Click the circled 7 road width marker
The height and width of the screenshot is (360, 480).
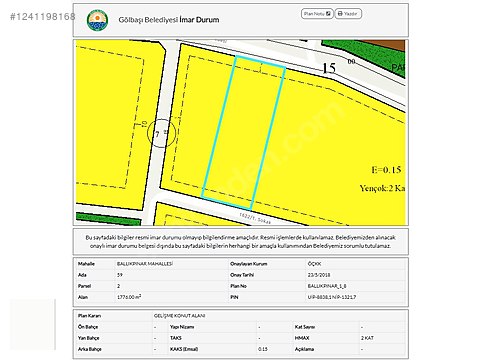[161, 133]
